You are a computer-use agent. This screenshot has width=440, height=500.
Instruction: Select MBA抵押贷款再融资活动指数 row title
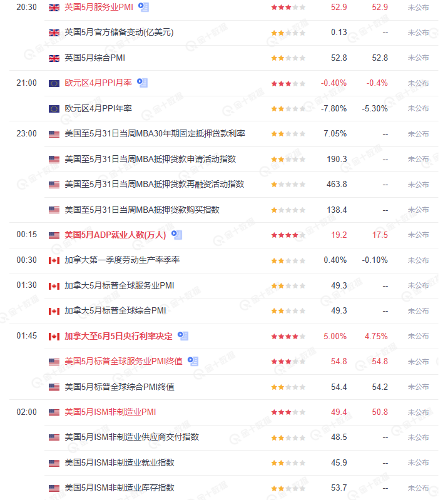point(154,184)
